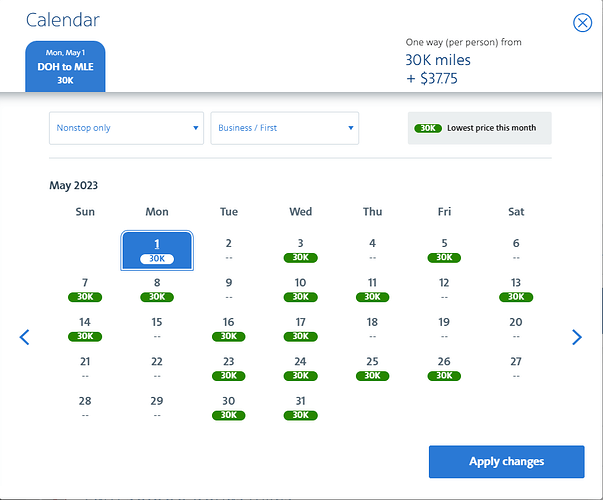Screen dimensions: 603x500
Task: Choose May 5 on the calendar
Action: click(444, 250)
